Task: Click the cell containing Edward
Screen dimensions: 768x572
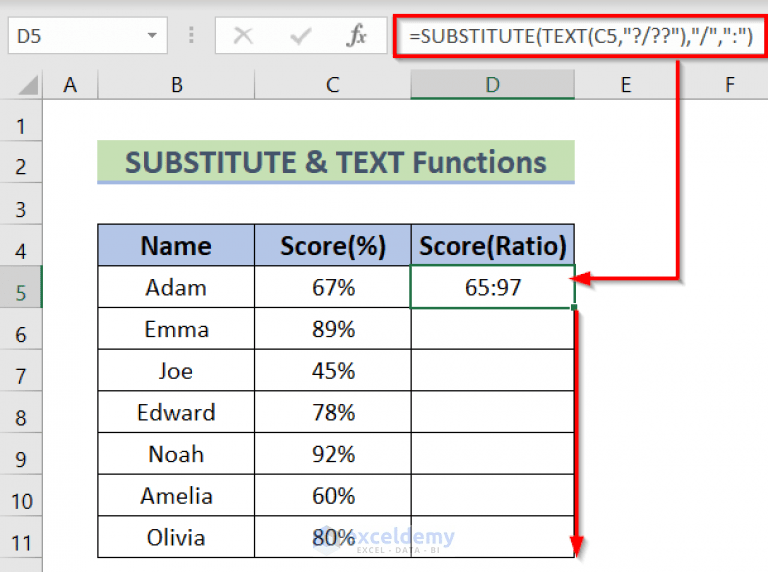Action: pyautogui.click(x=176, y=412)
